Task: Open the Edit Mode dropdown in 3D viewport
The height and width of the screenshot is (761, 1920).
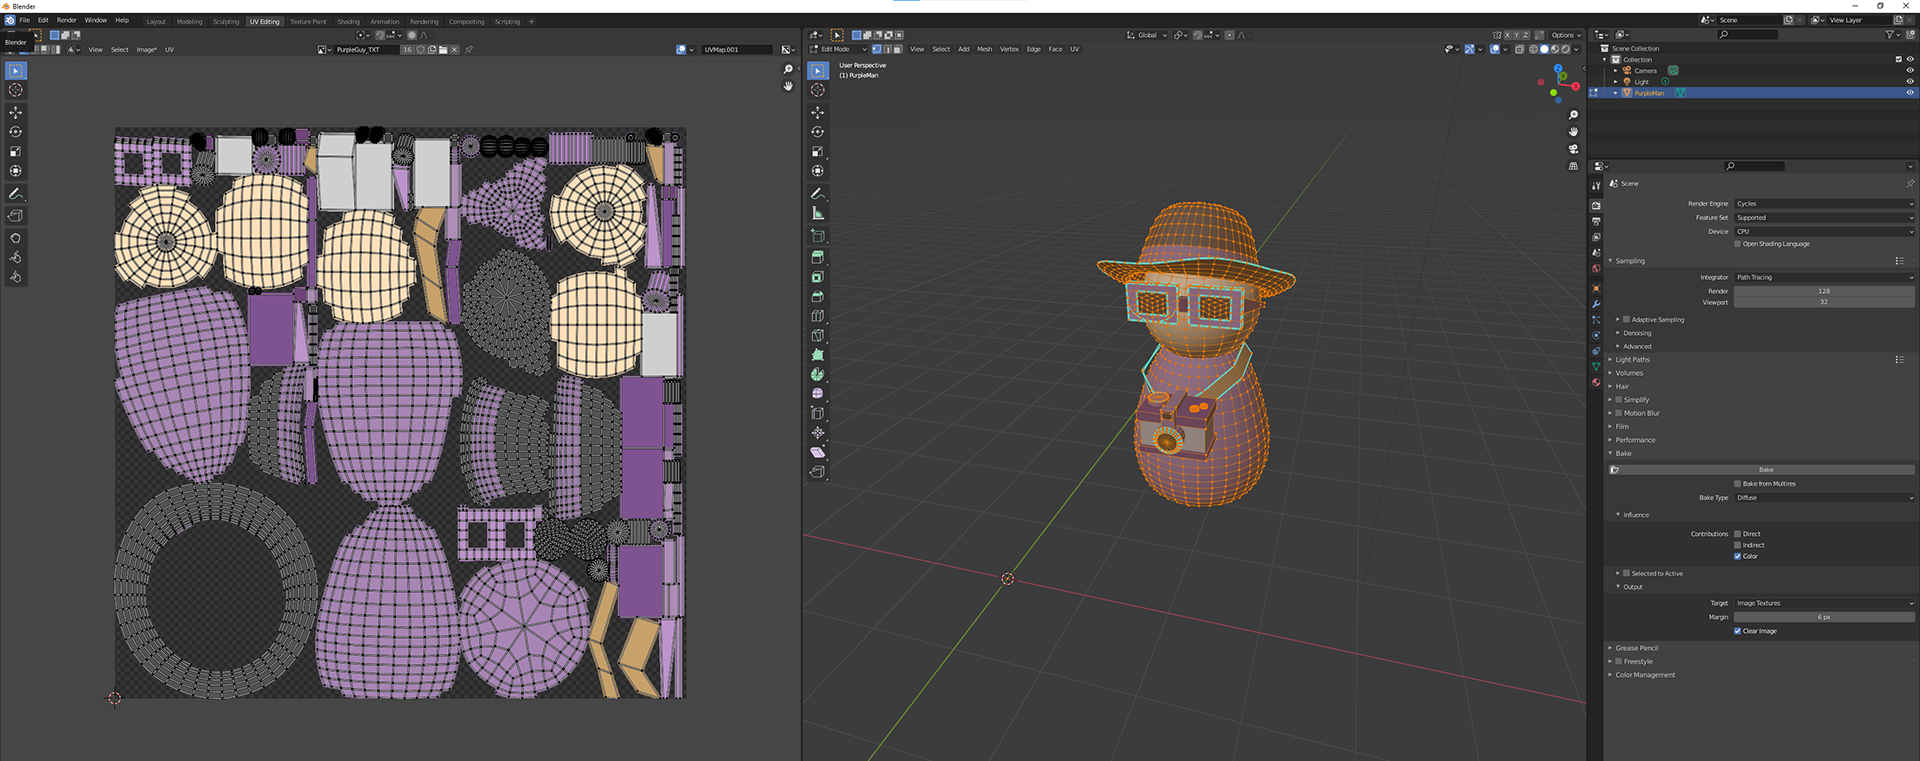Action: tap(838, 49)
